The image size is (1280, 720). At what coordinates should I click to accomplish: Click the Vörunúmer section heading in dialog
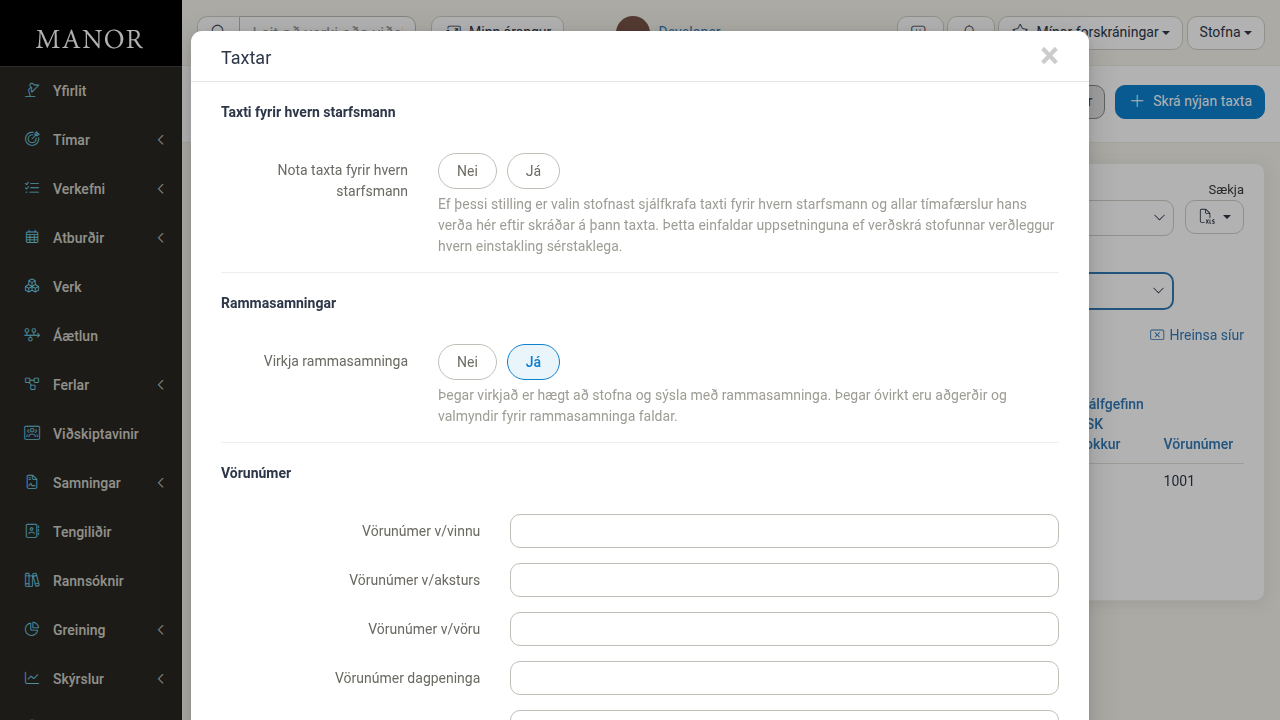(x=256, y=473)
